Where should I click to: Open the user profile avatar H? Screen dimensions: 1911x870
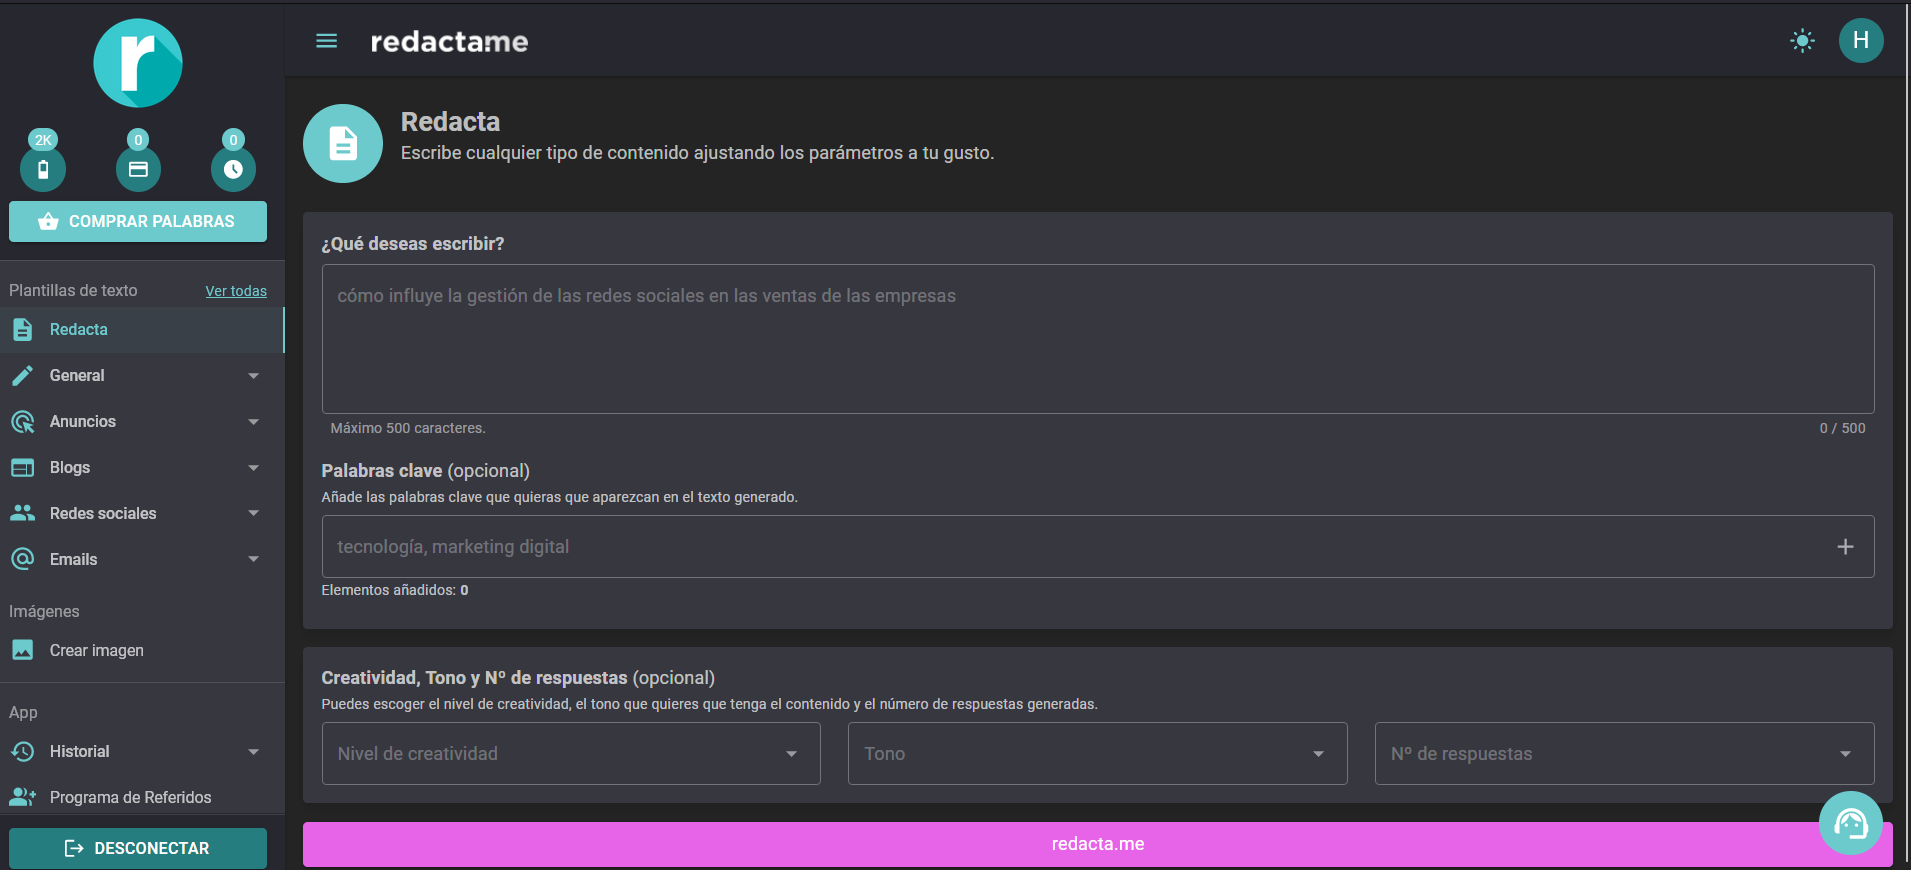[1860, 41]
